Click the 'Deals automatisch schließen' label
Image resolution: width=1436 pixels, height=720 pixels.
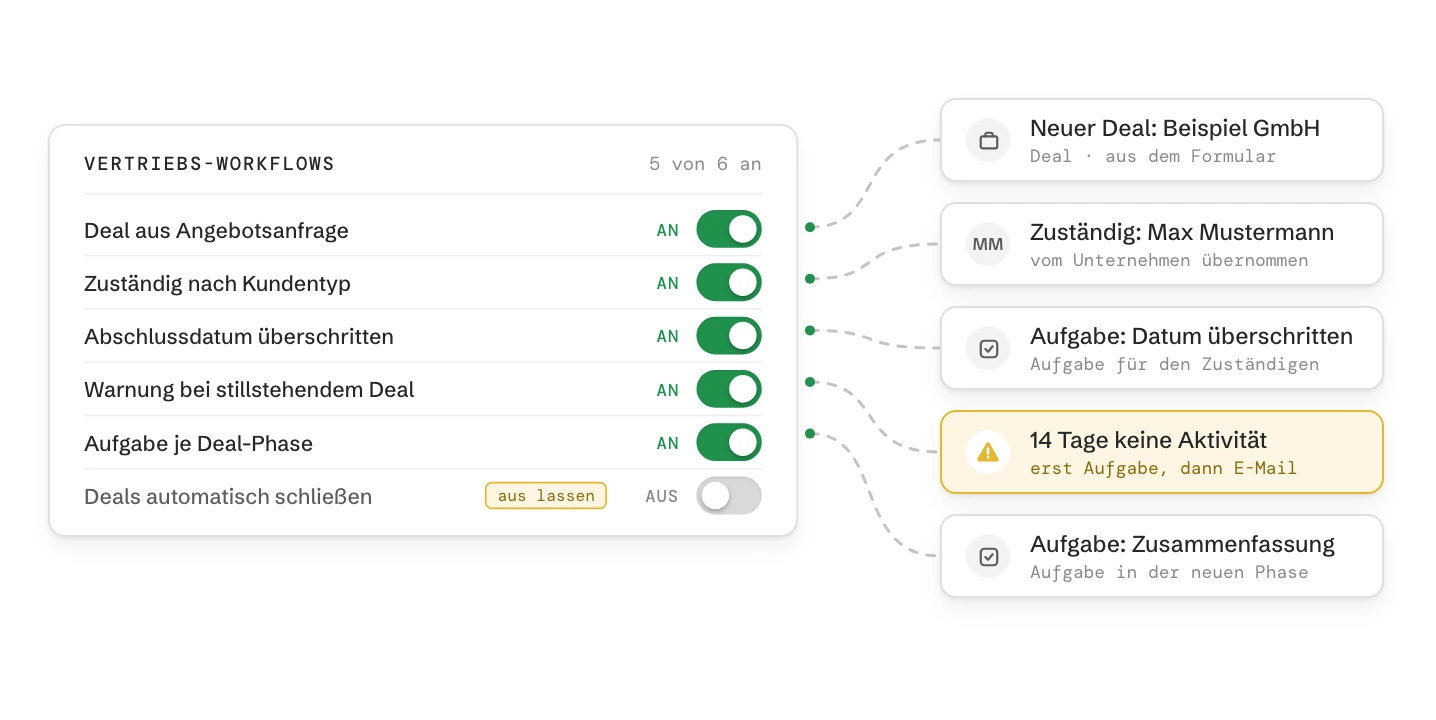228,496
